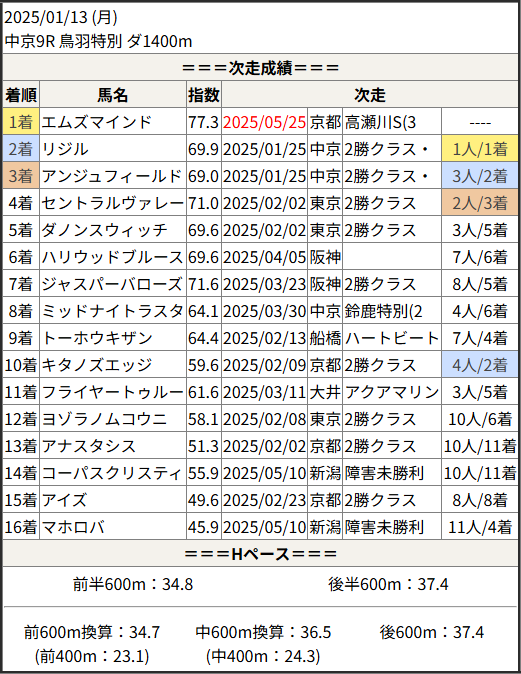Select horse name キタノズエッジ
Image resolution: width=521 pixels, height=674 pixels.
pyautogui.click(x=97, y=365)
